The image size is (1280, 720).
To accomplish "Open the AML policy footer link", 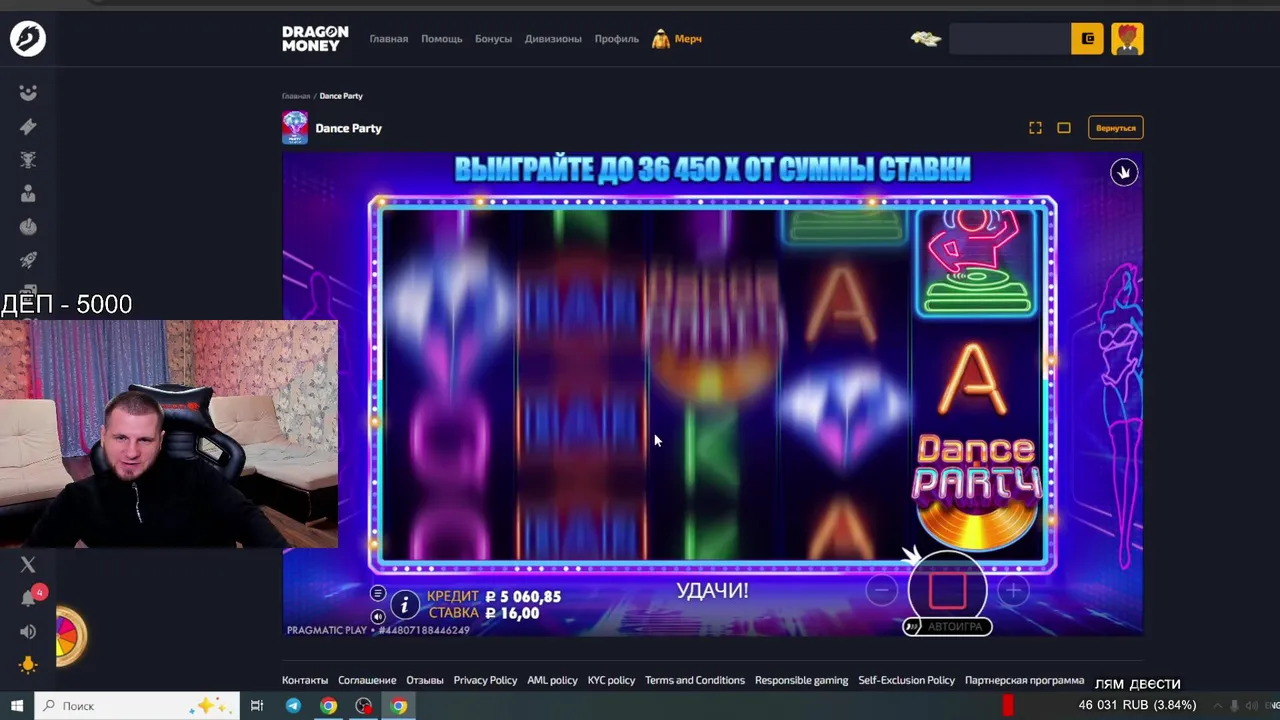I will pyautogui.click(x=552, y=680).
